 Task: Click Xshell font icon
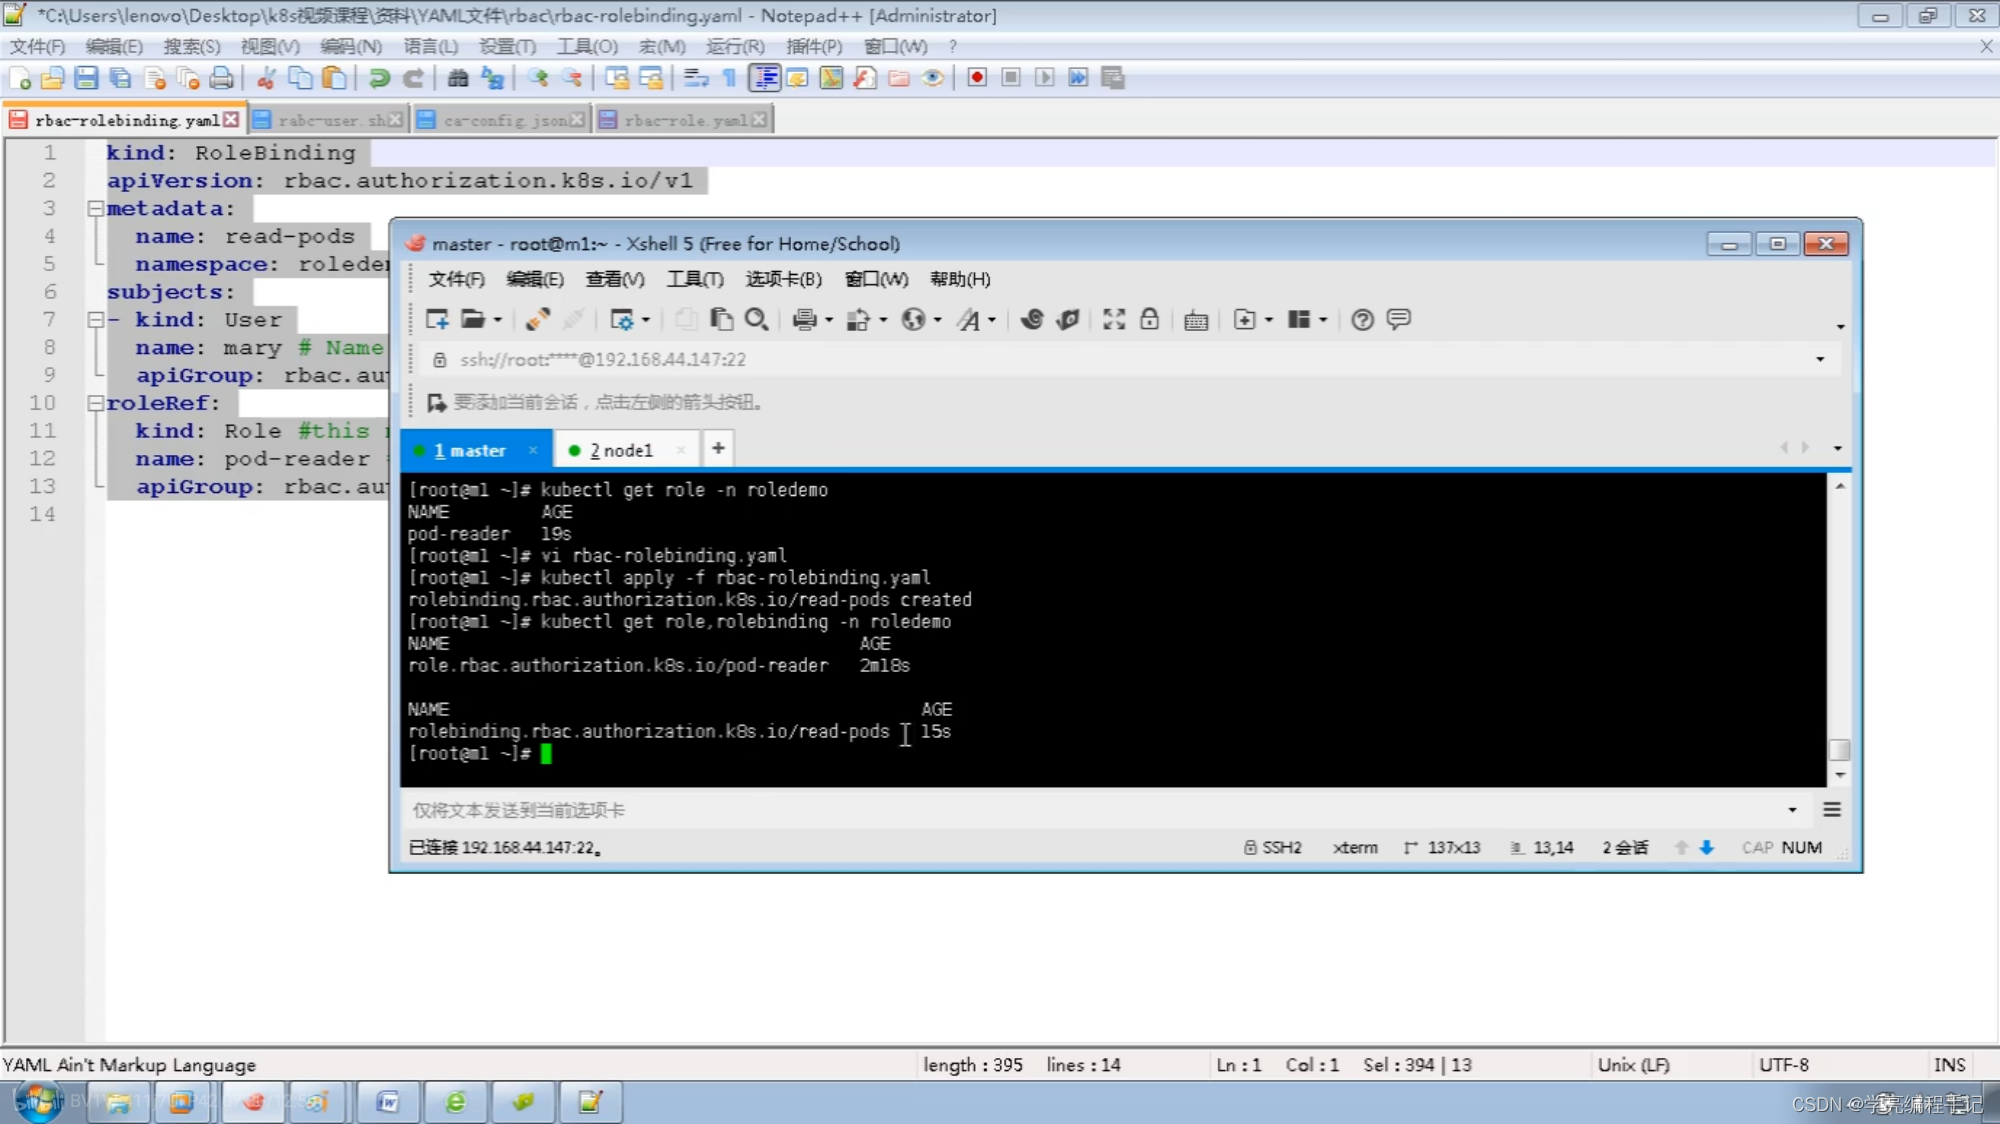pyautogui.click(x=968, y=319)
